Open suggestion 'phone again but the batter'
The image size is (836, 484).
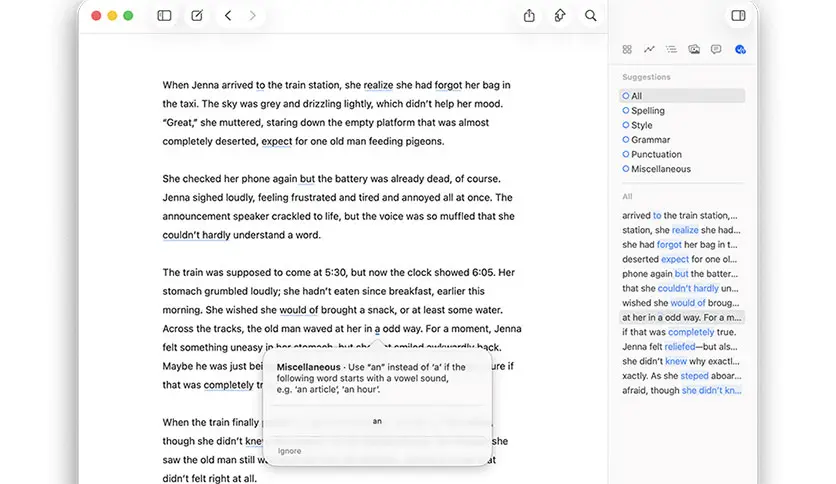click(x=680, y=273)
